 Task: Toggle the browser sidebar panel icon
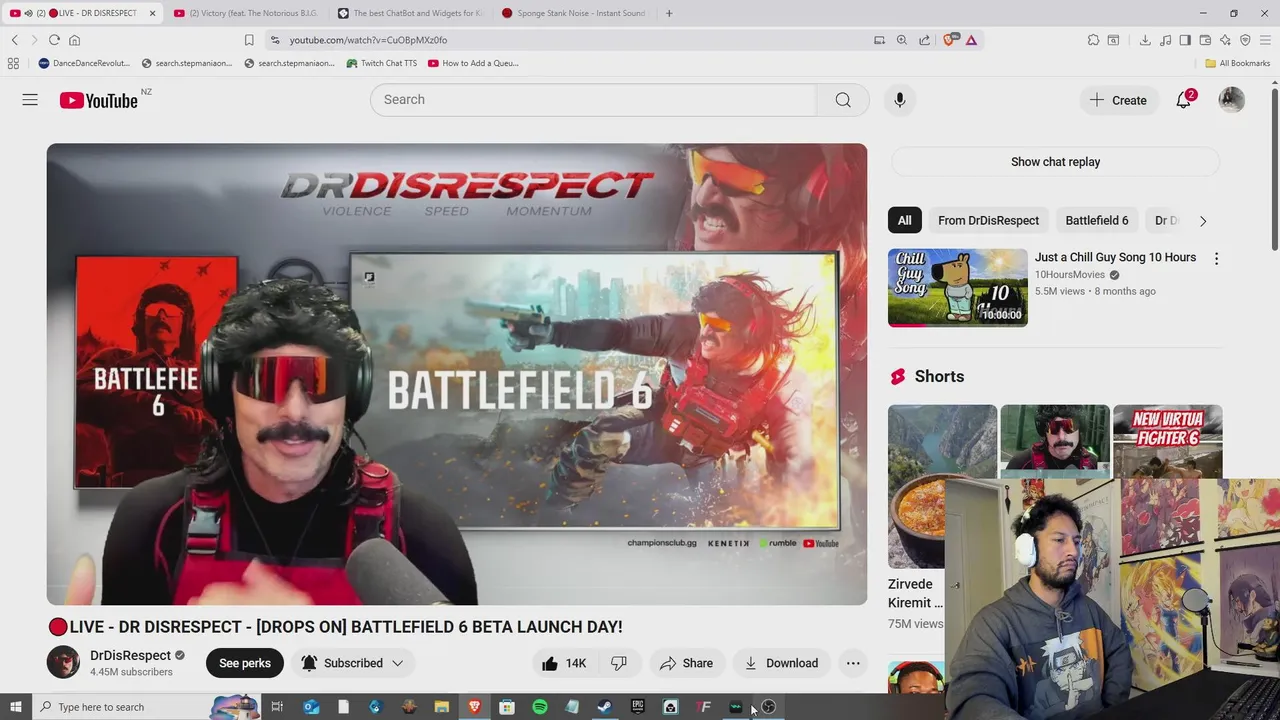click(x=1185, y=40)
